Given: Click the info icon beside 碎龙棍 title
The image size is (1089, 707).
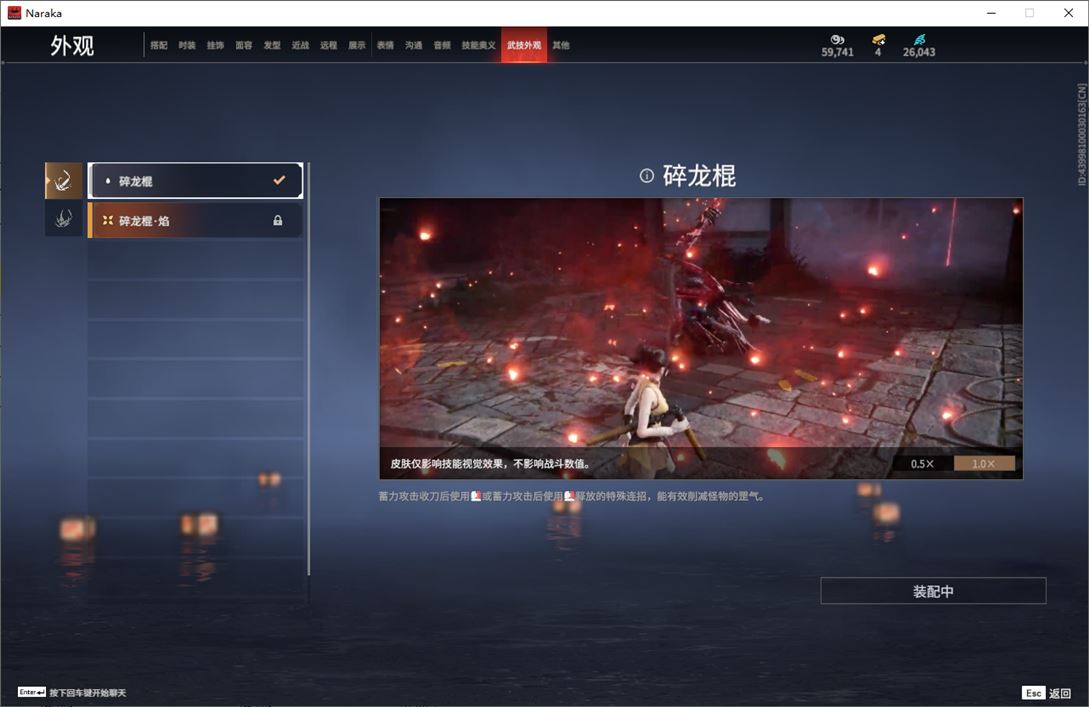Looking at the screenshot, I should tap(647, 176).
